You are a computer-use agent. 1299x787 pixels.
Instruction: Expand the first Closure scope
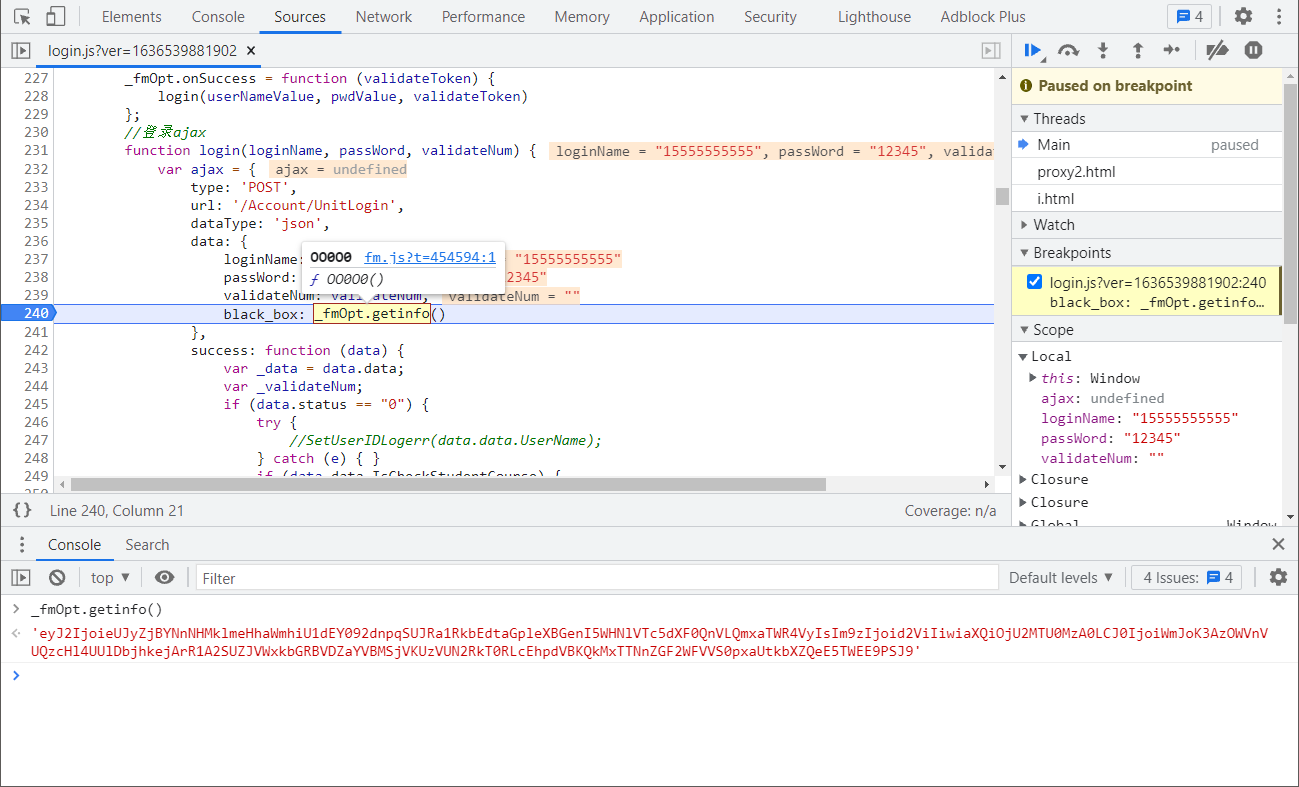tap(1023, 480)
